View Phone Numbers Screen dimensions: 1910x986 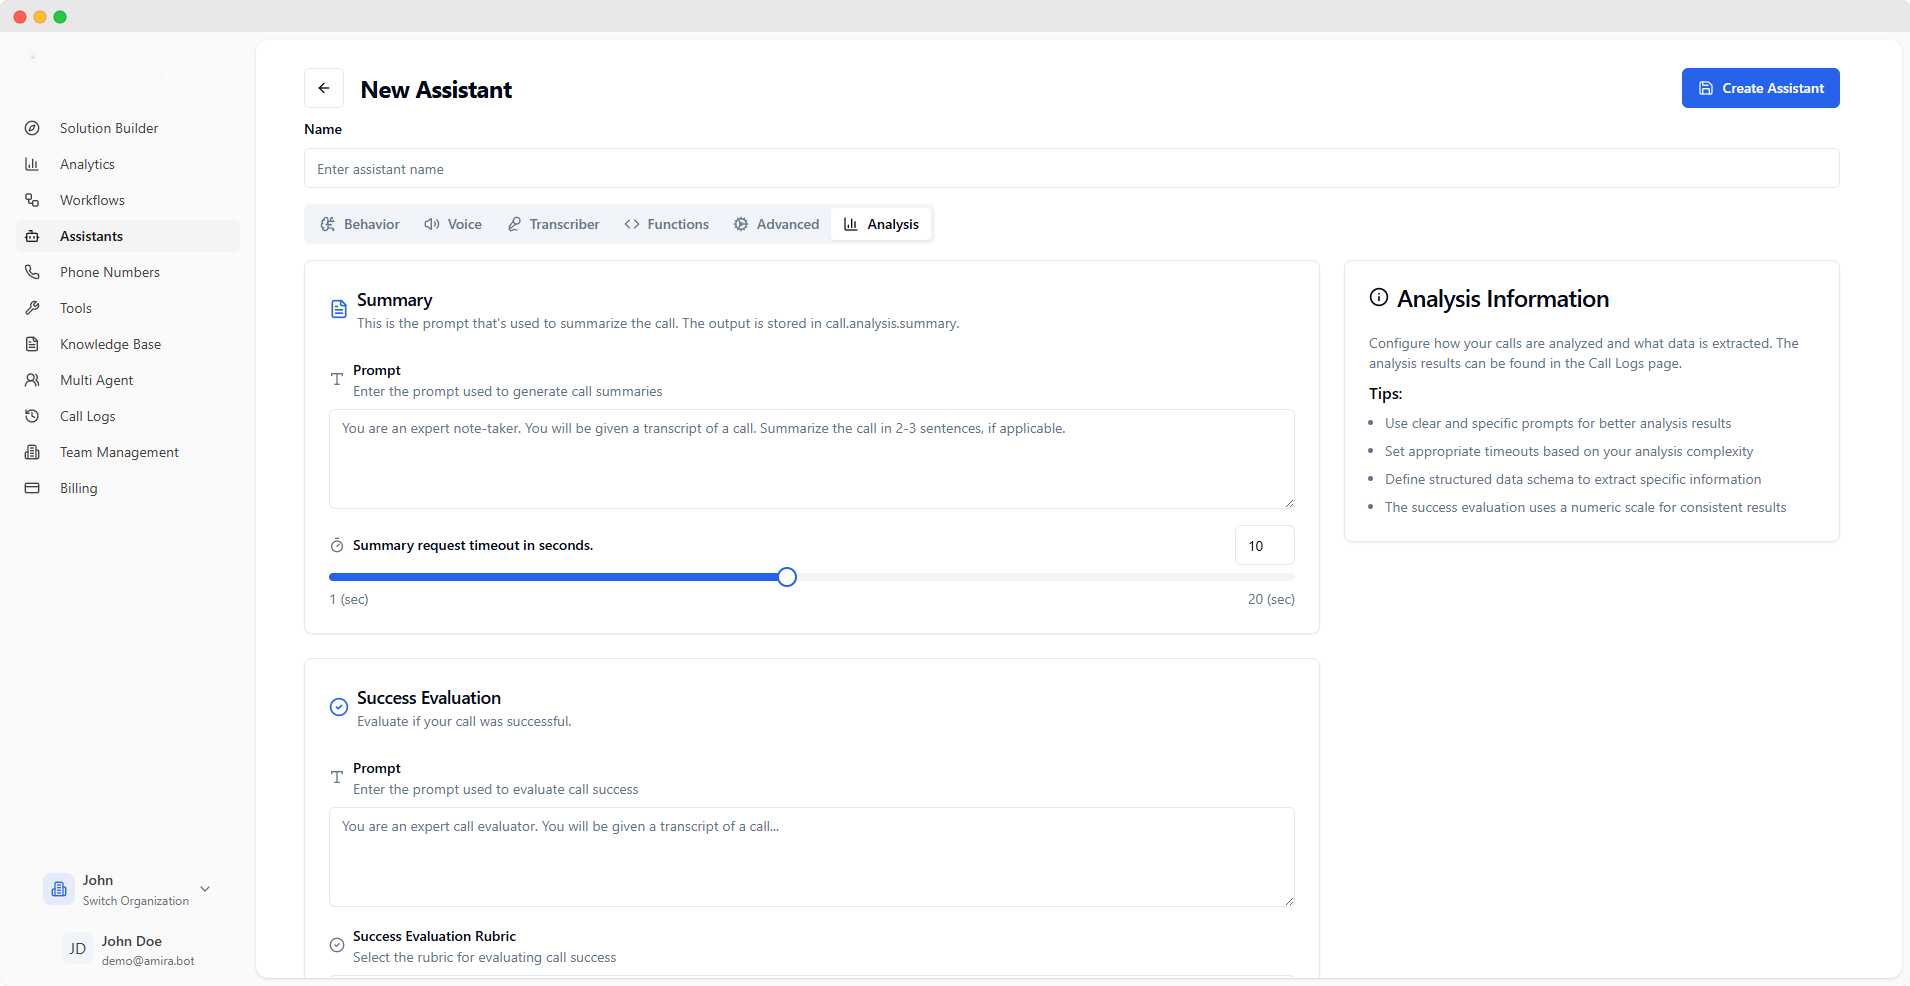coord(109,271)
